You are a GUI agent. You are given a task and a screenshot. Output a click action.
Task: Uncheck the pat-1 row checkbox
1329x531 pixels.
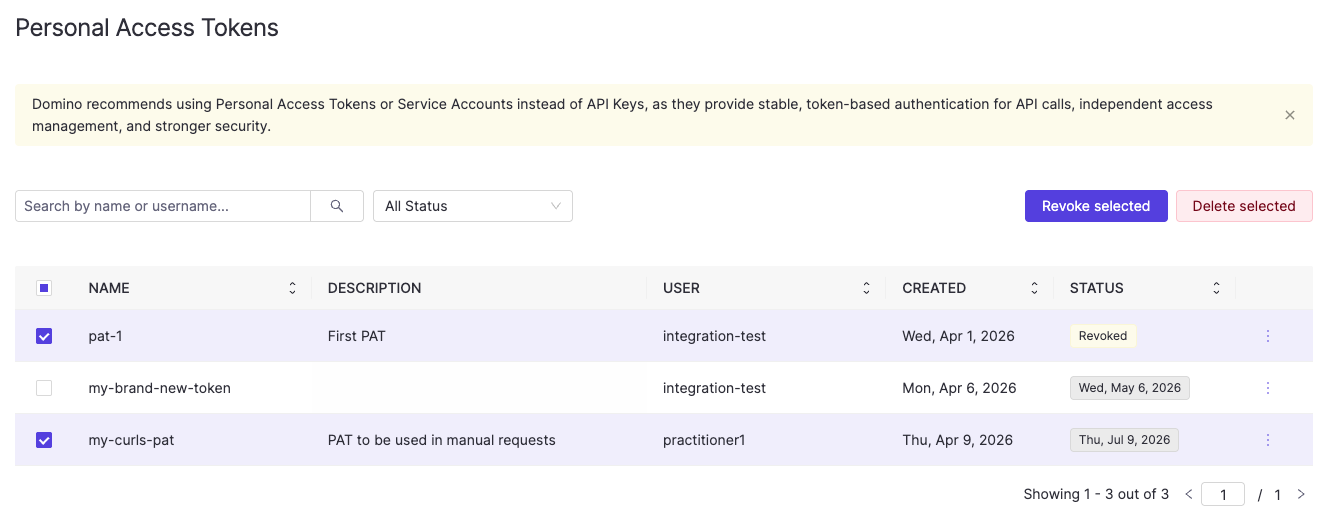pyautogui.click(x=44, y=336)
